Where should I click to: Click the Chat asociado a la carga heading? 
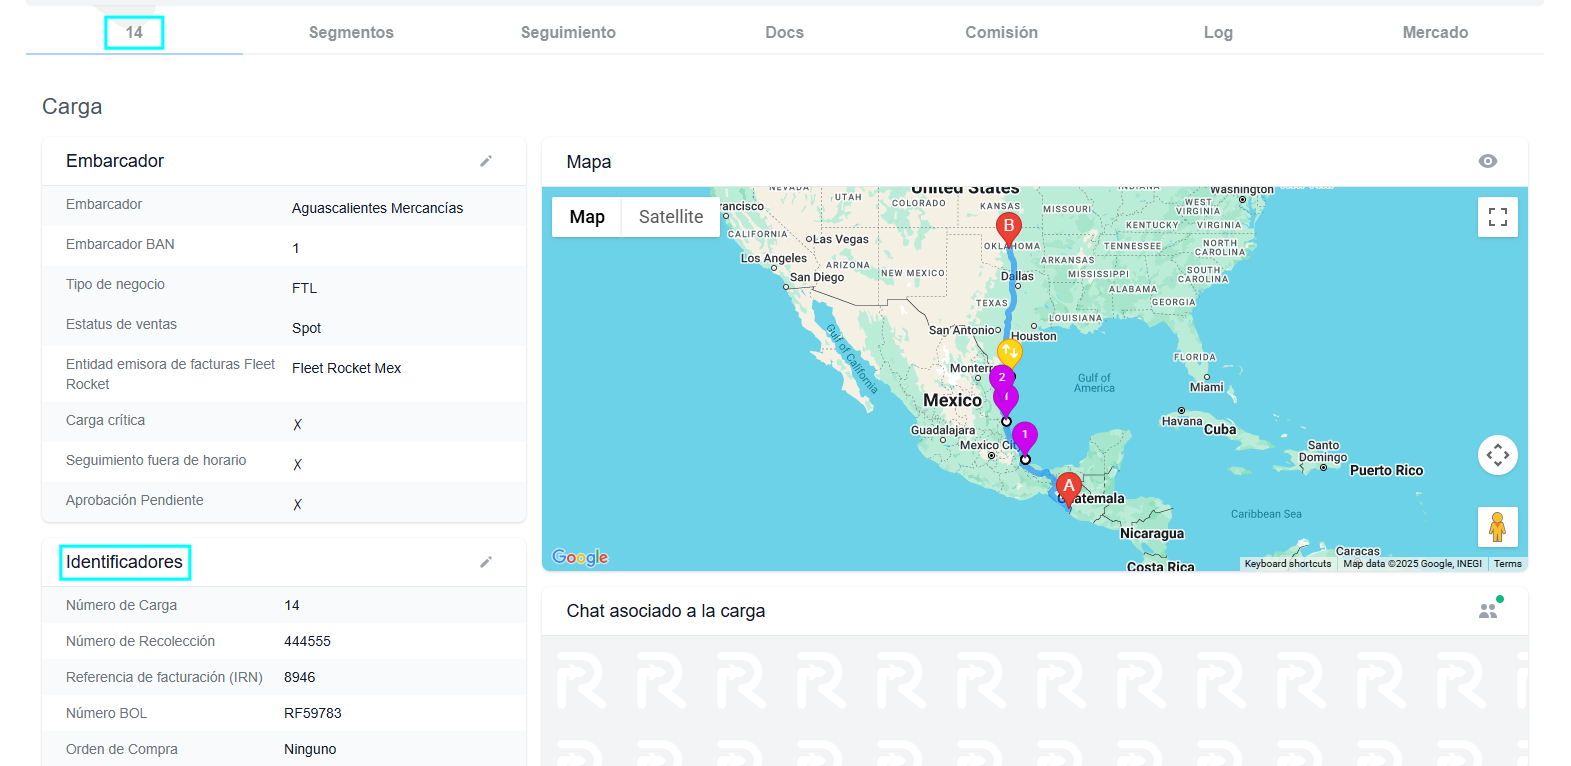tap(666, 611)
